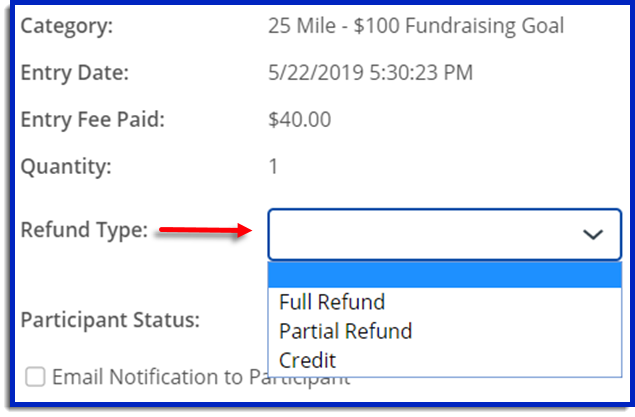This screenshot has width=635, height=417.
Task: Click the chevron arrow in Refund Type box
Action: coord(593,234)
